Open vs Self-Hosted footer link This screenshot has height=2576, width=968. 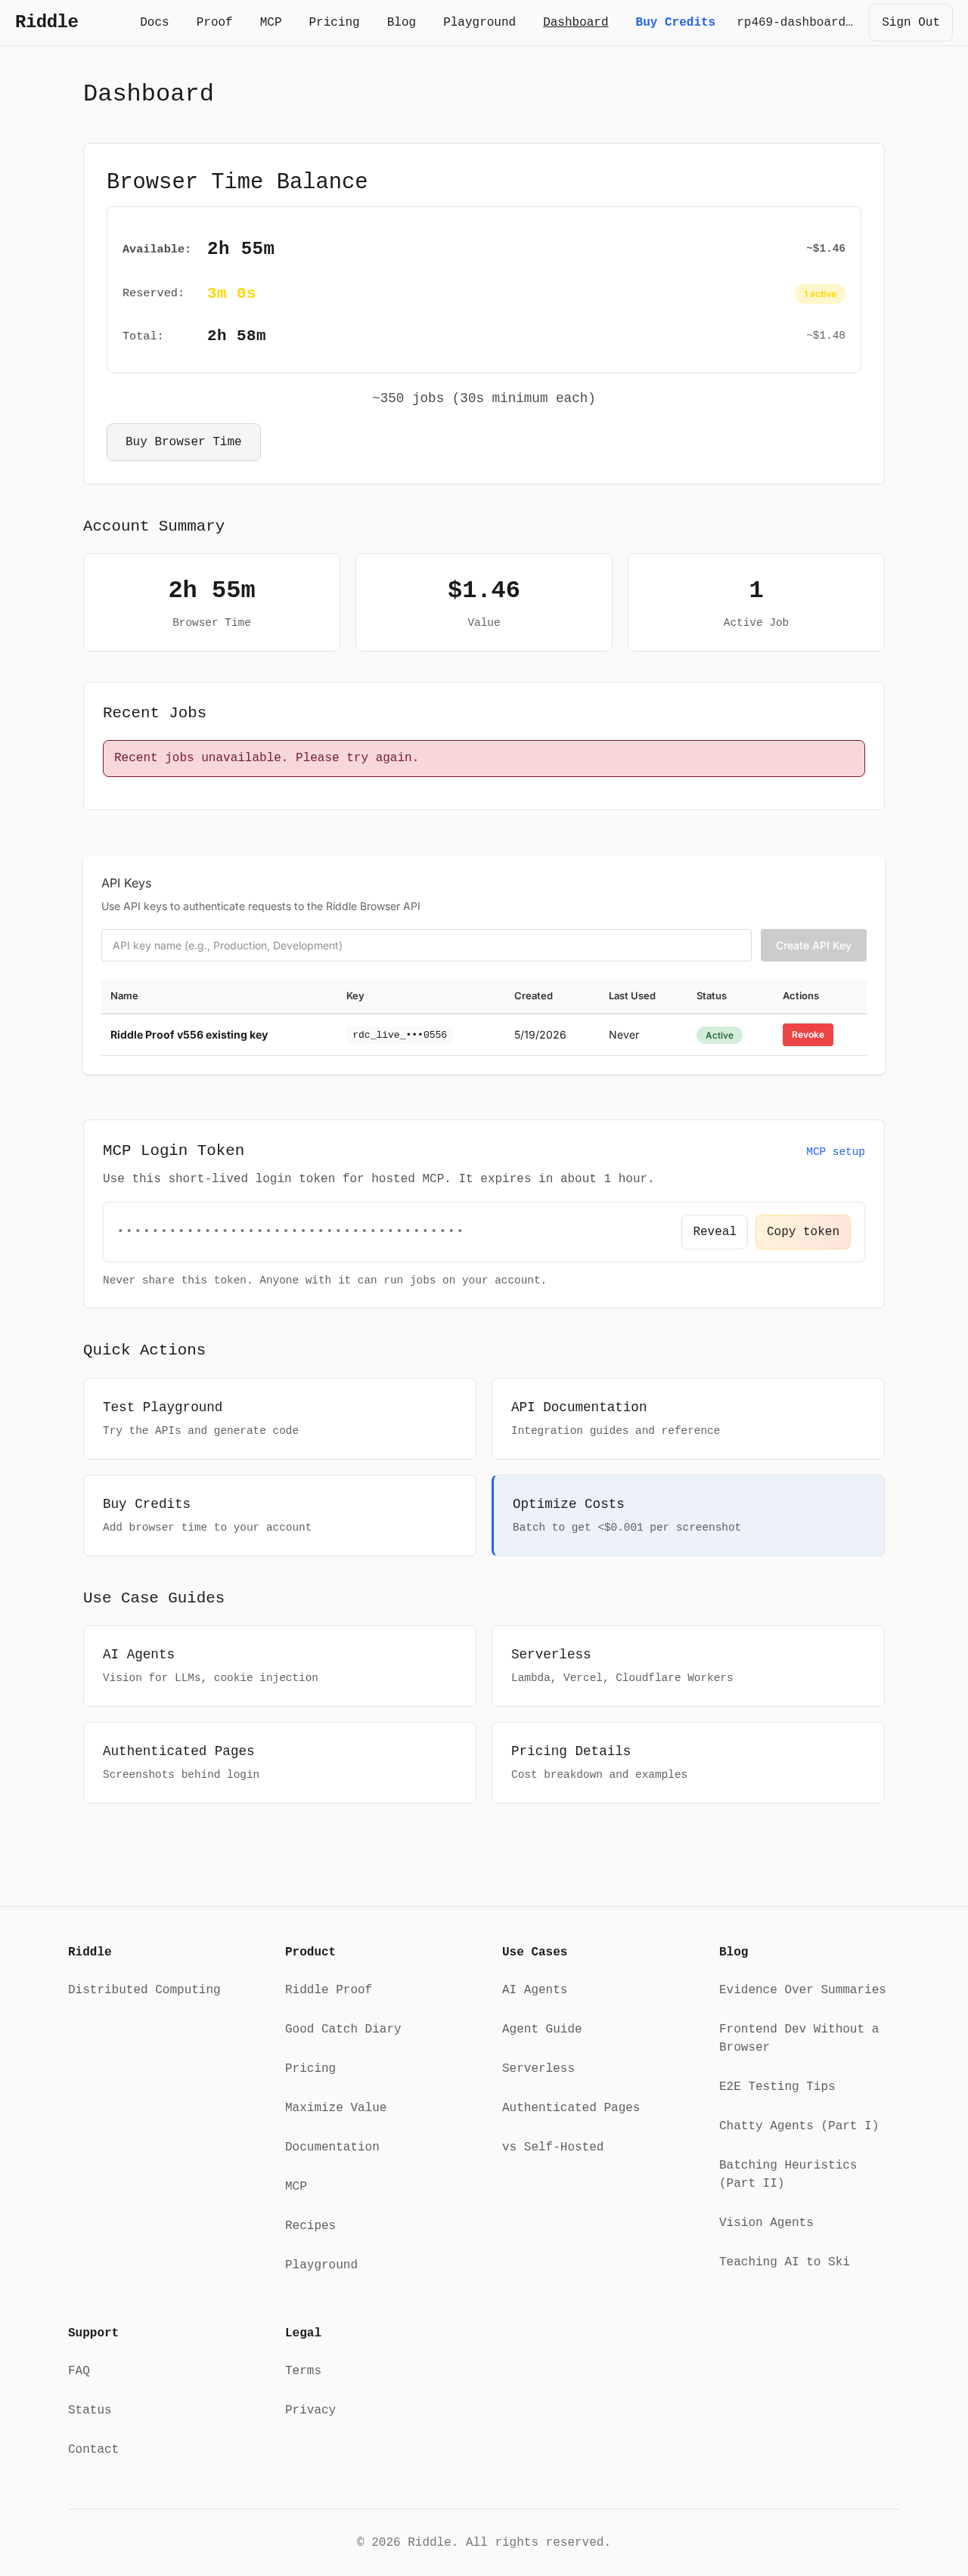pos(553,2147)
